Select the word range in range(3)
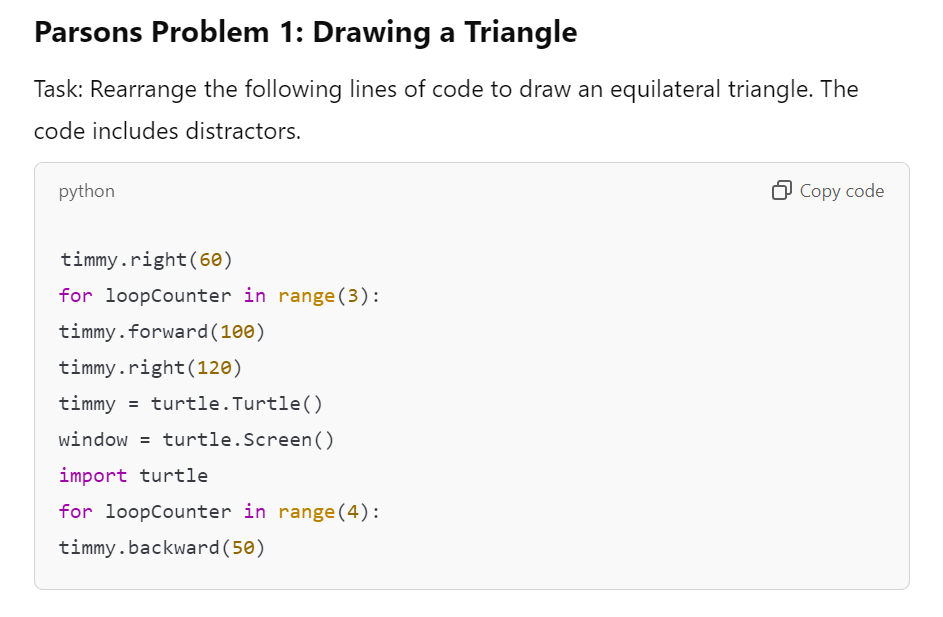 click(305, 295)
